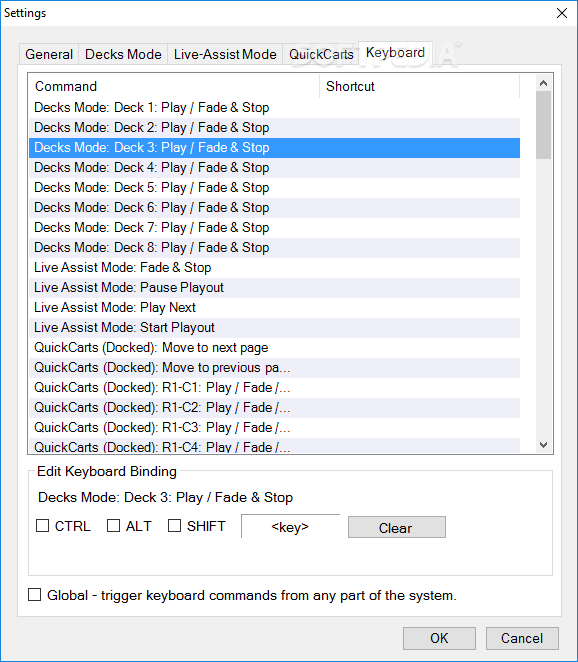Select Deck 1: Play / Fade & Stop
Viewport: 578px width, 662px height.
point(274,108)
